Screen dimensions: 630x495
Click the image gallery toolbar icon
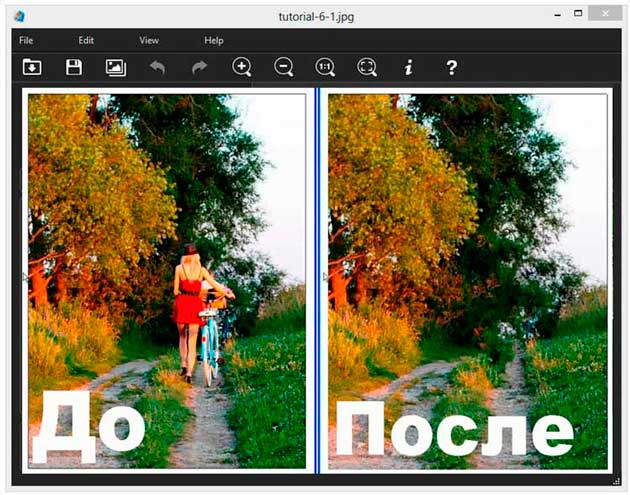[116, 67]
